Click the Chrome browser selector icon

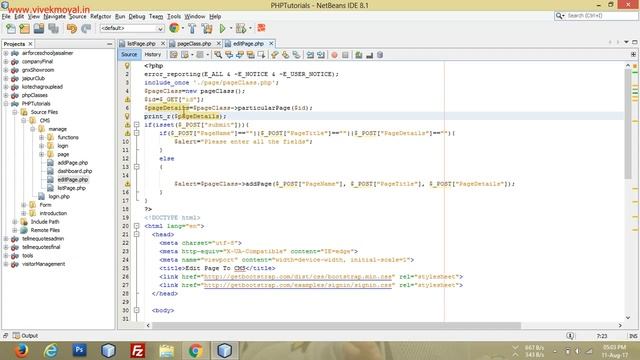click(174, 28)
